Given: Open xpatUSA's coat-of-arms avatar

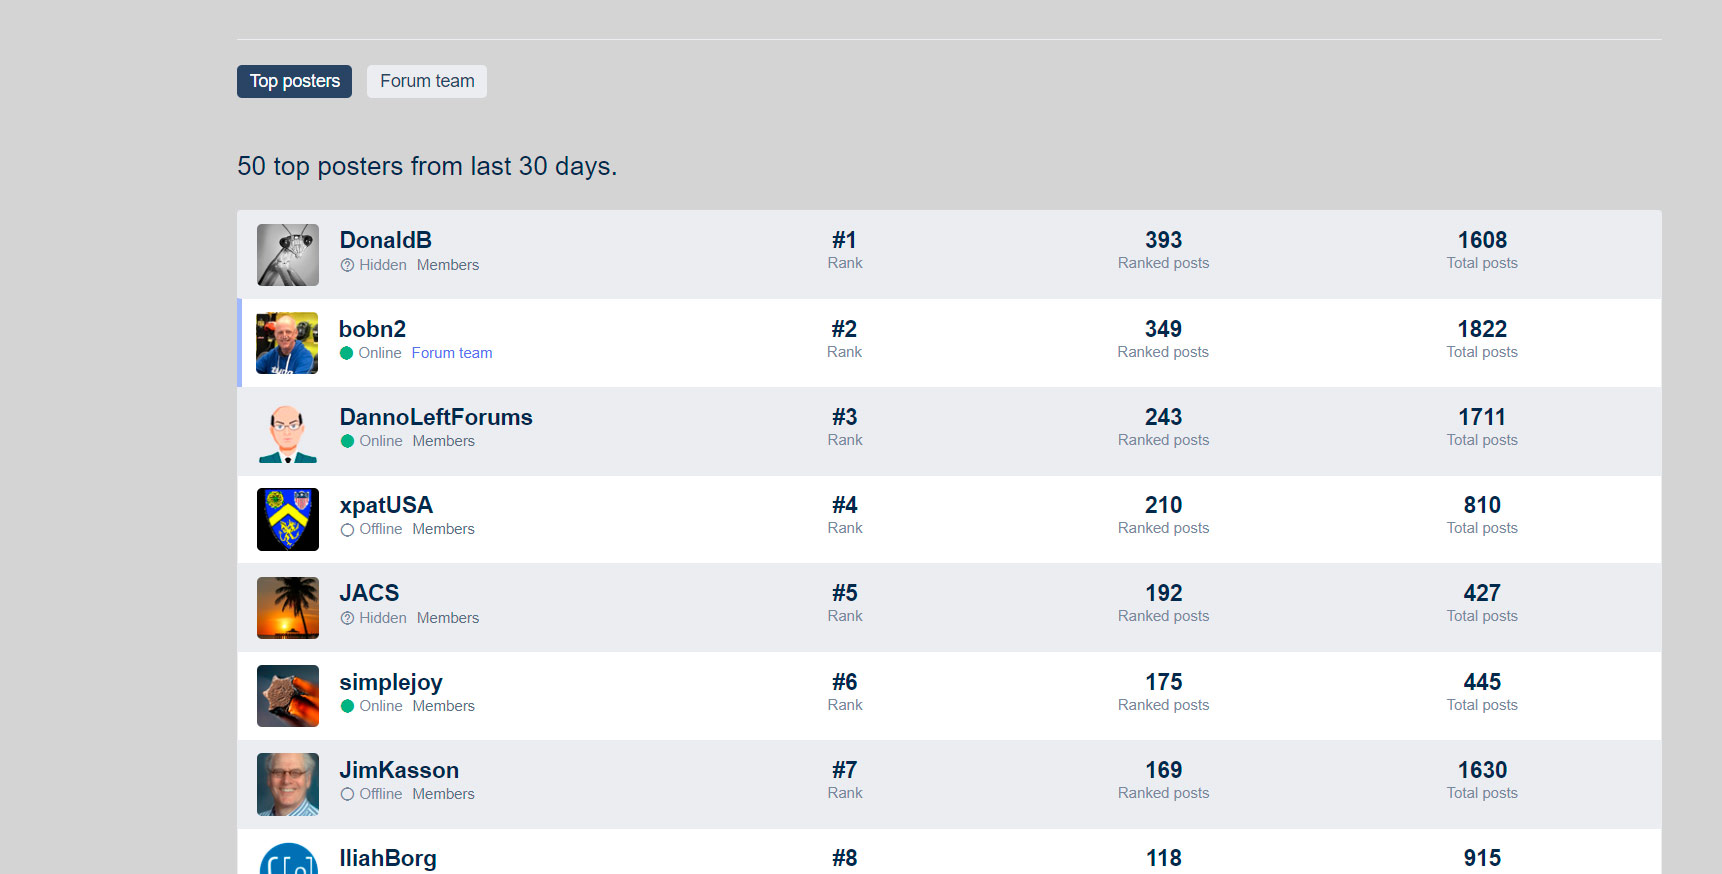Looking at the screenshot, I should tap(288, 520).
